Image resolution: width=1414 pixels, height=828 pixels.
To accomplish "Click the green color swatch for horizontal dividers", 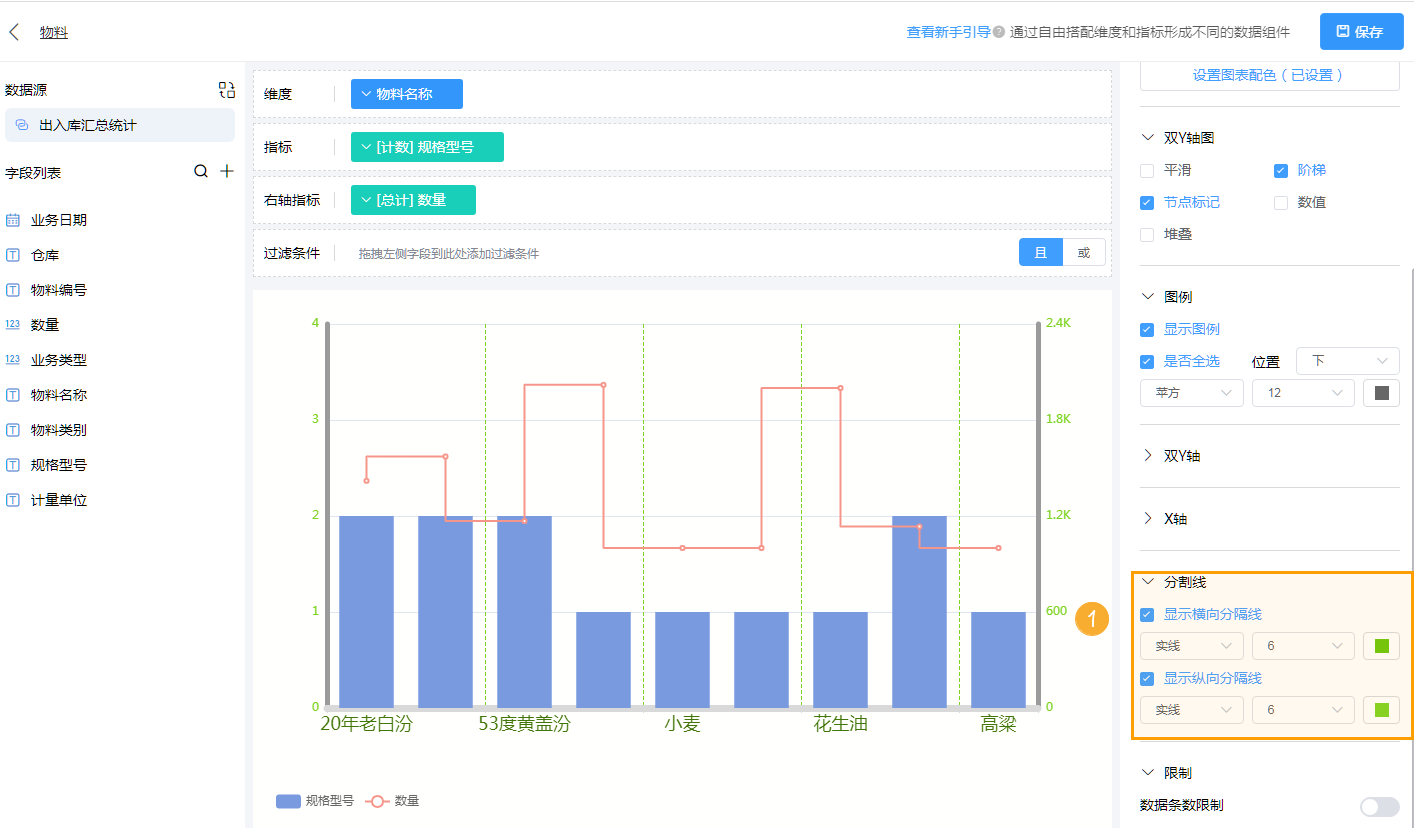I will pyautogui.click(x=1381, y=645).
